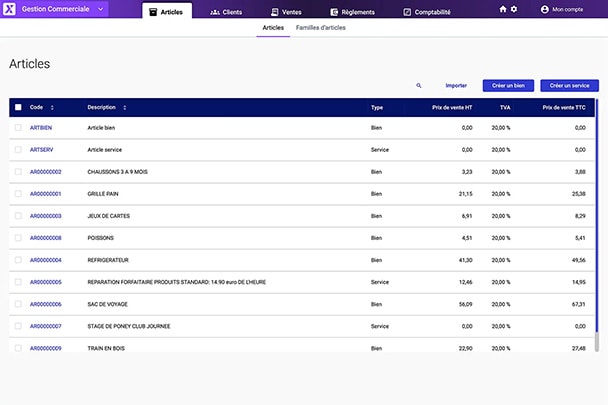
Task: Click the STAGE DE PONEY CLUB JOURNEE text
Action: point(129,327)
